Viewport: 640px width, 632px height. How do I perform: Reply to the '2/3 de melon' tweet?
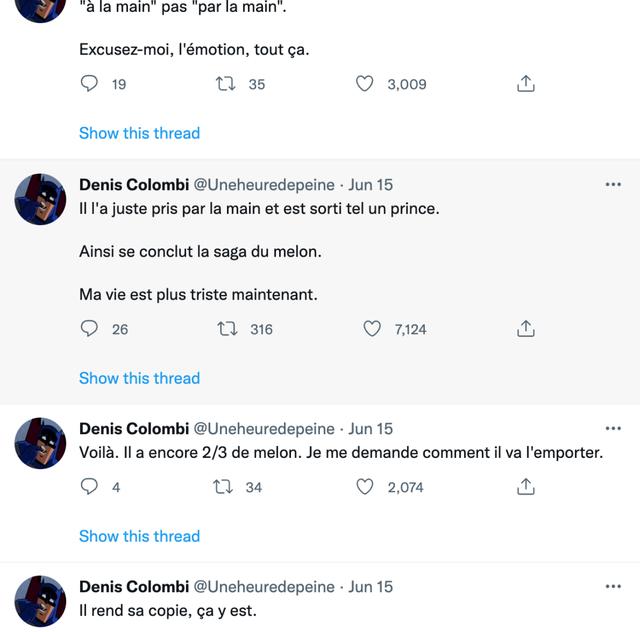(89, 486)
